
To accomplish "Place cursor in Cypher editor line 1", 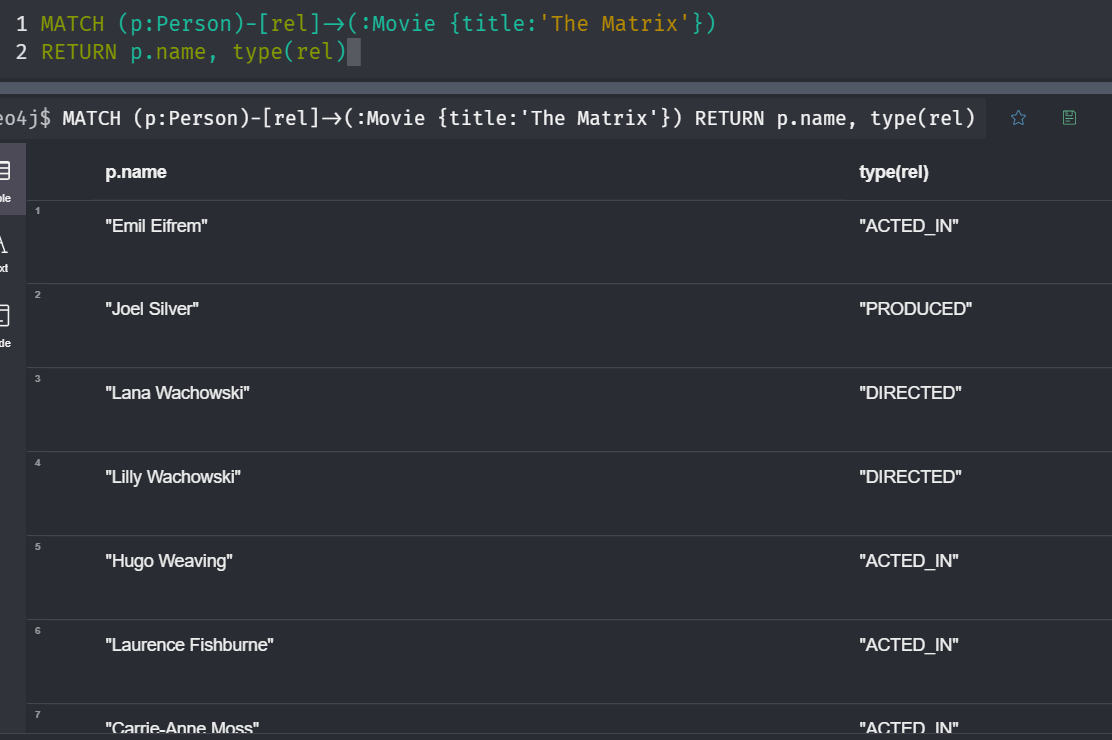I will (x=378, y=23).
